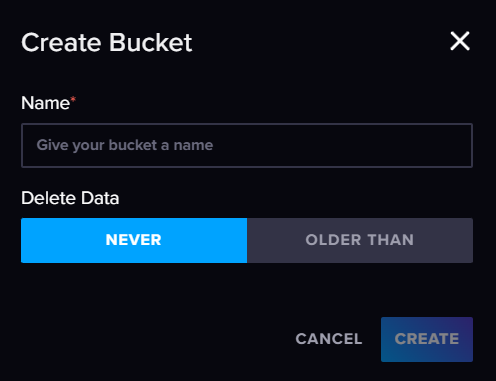Select OLDER THAN for Delete Data
This screenshot has width=496, height=381.
tap(360, 240)
